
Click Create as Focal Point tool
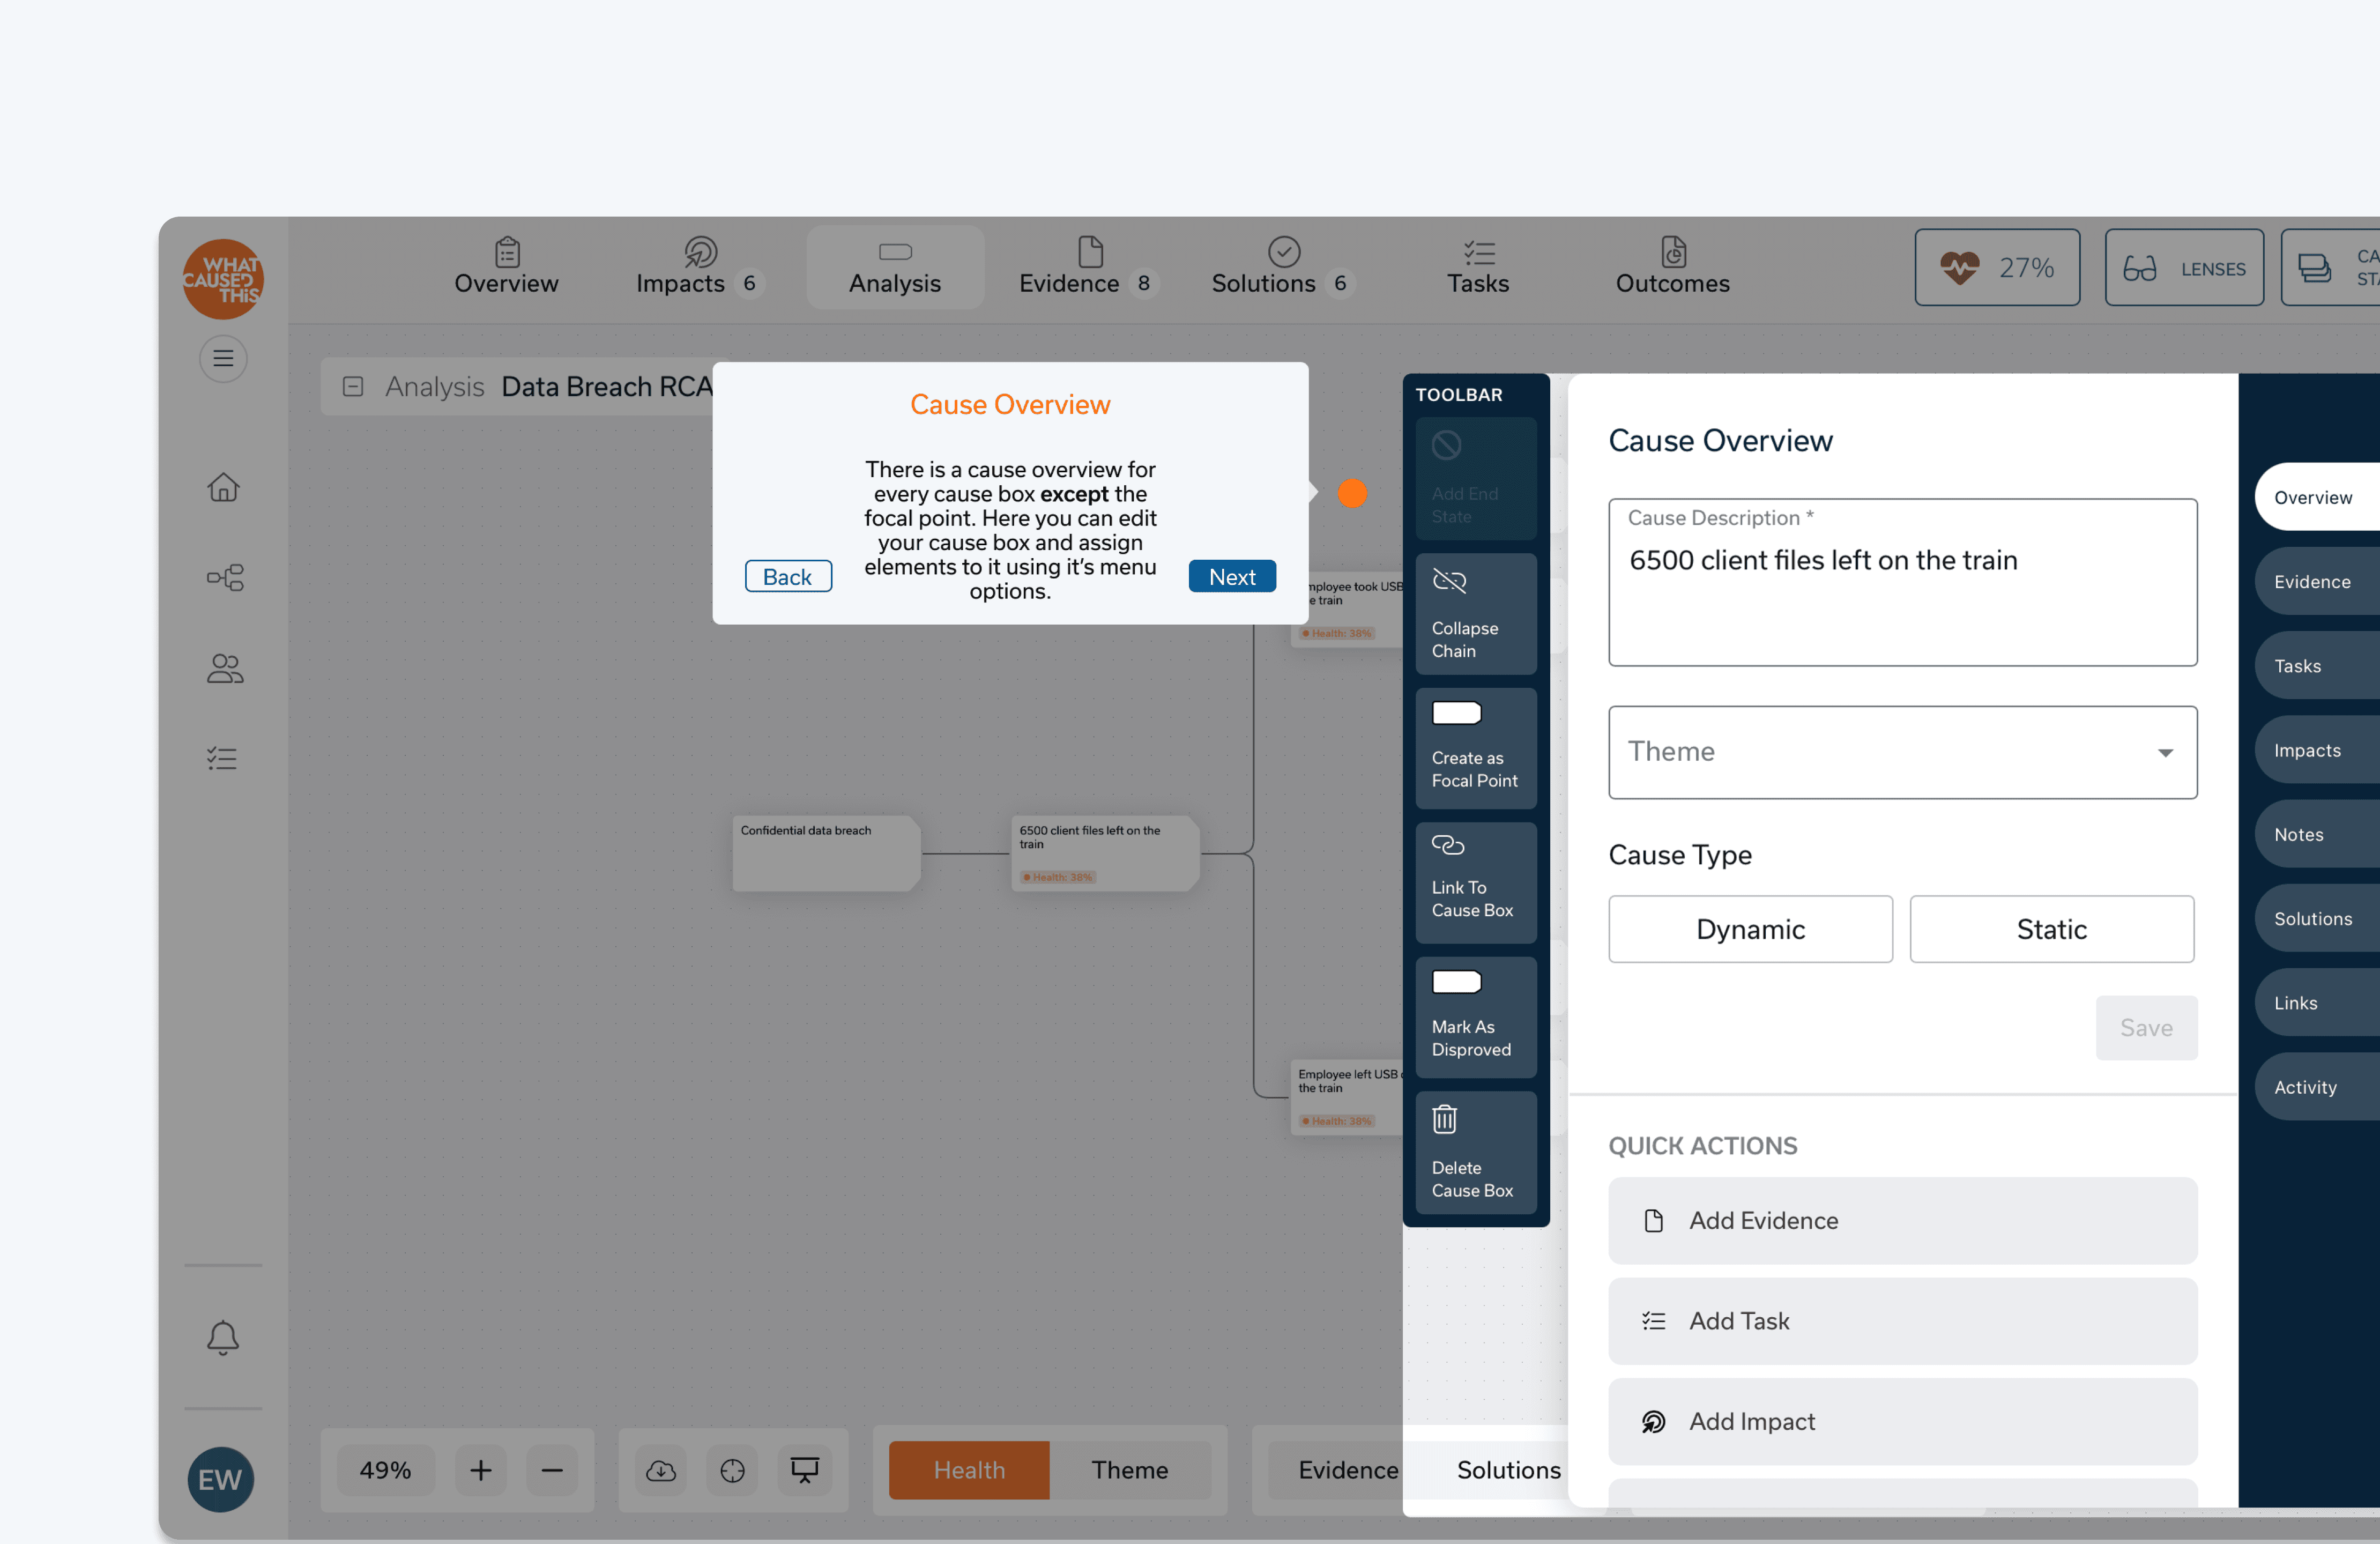tap(1474, 747)
